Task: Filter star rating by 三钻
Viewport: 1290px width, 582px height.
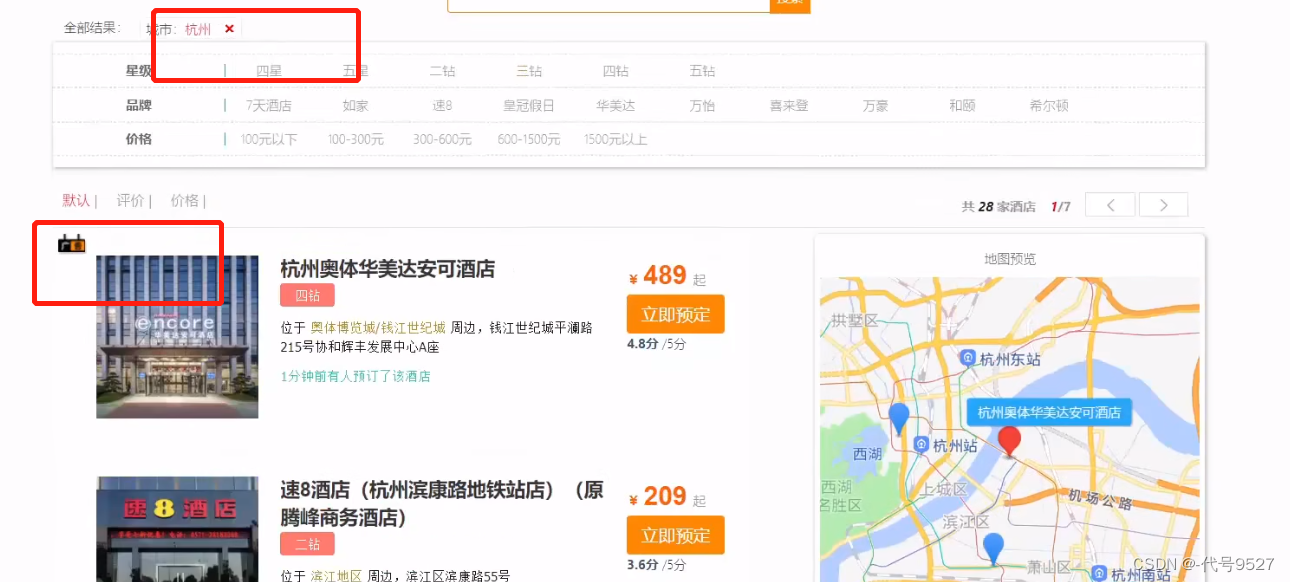Action: (529, 71)
